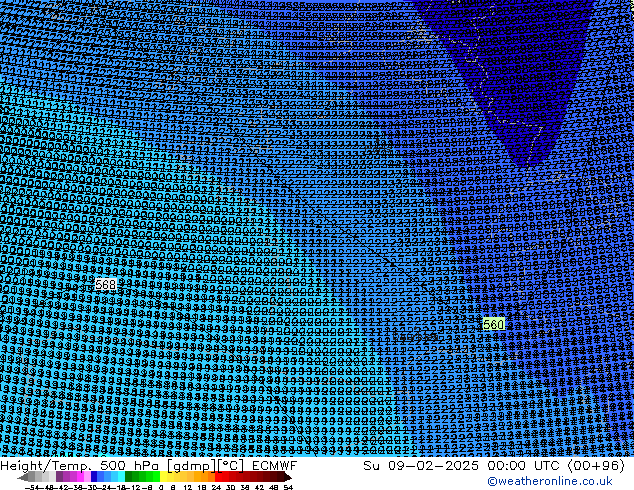Click the dark purple legend swatch near -42
This screenshot has width=634, height=490.
pos(59,476)
